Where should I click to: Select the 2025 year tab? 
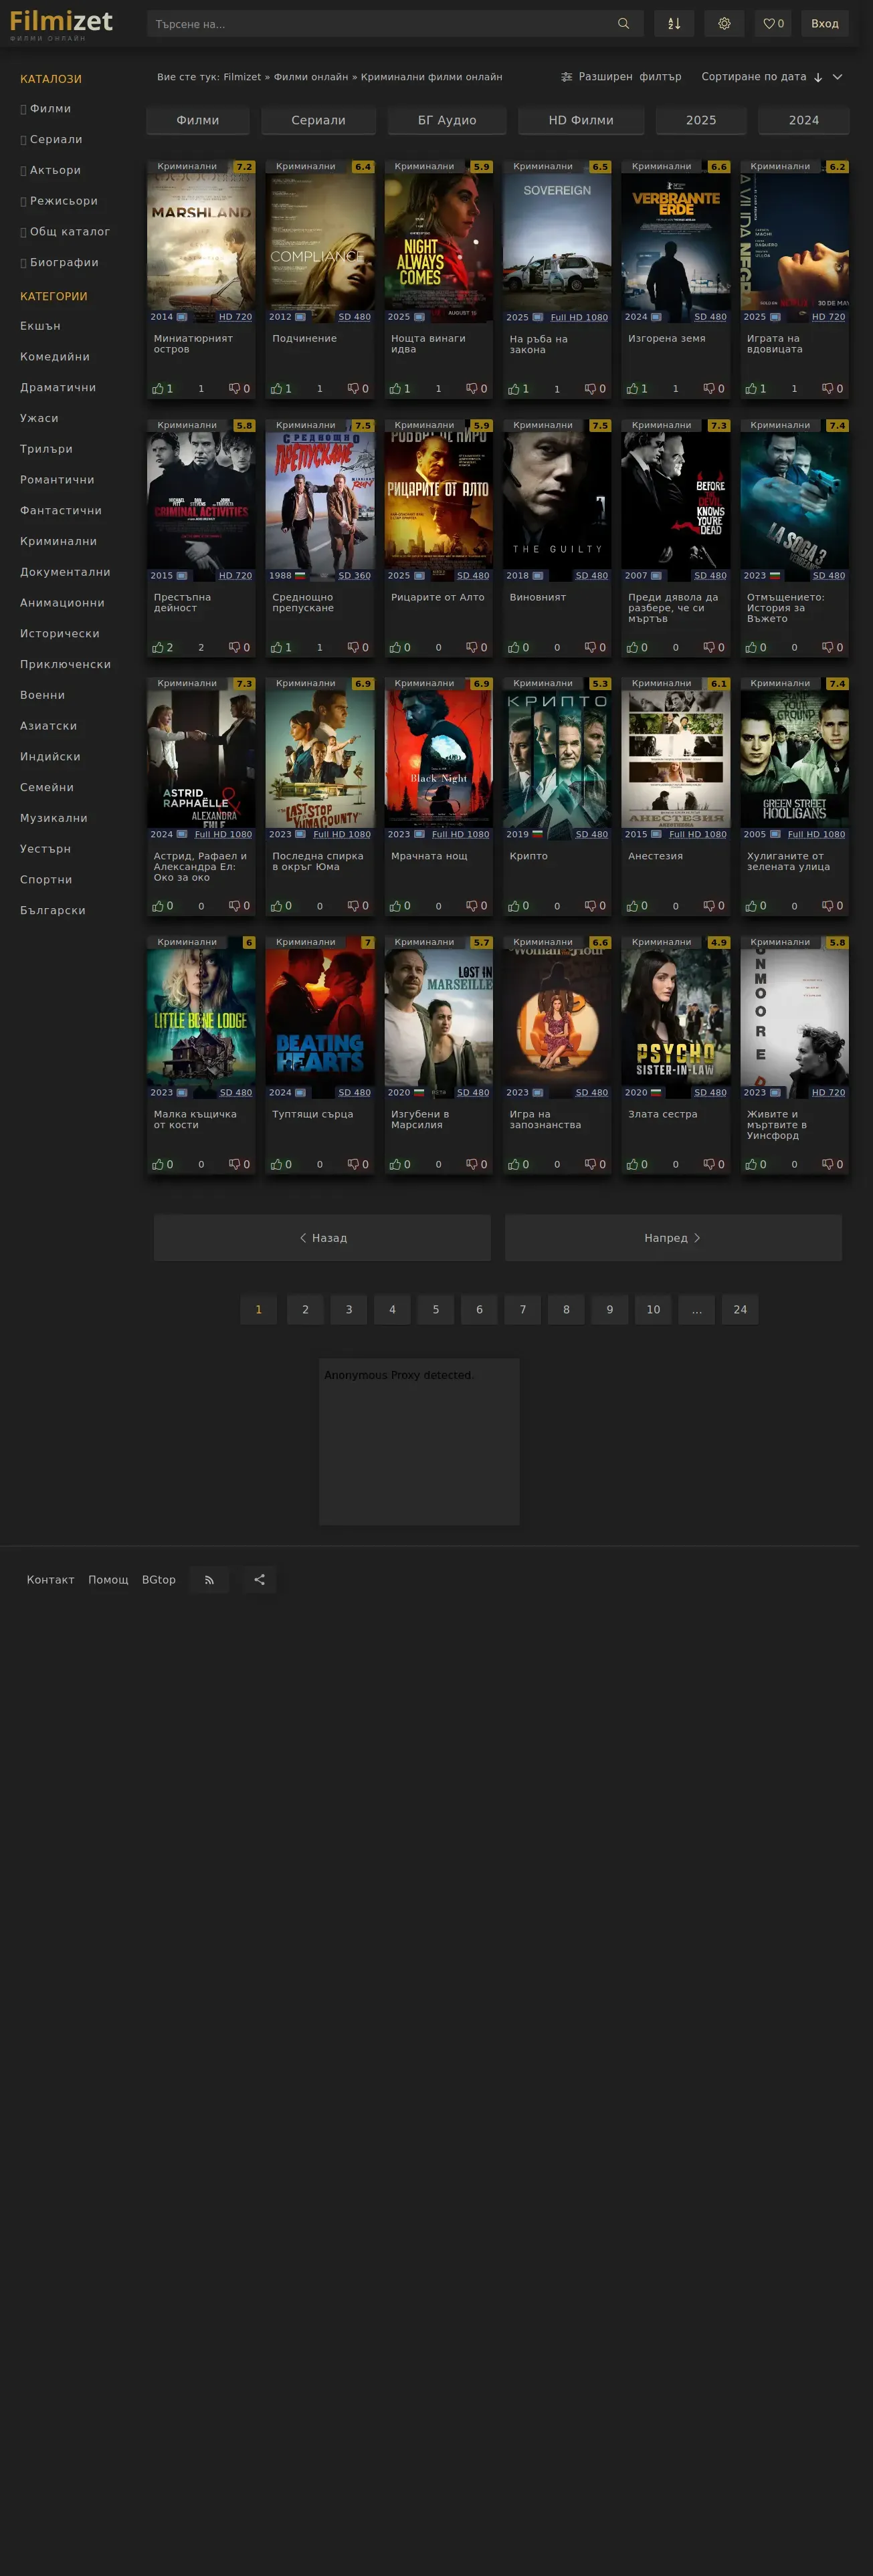(701, 120)
